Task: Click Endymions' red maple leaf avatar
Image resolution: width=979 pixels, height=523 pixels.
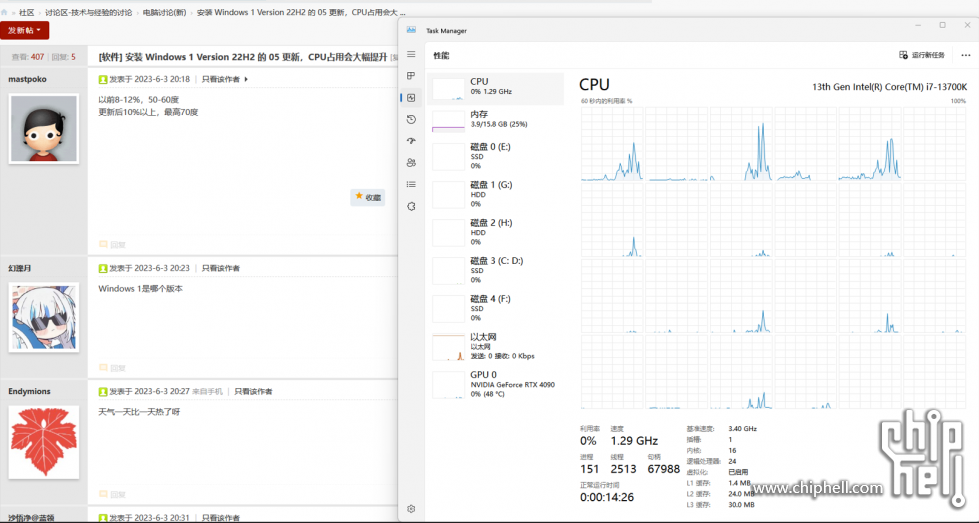Action: [x=44, y=442]
